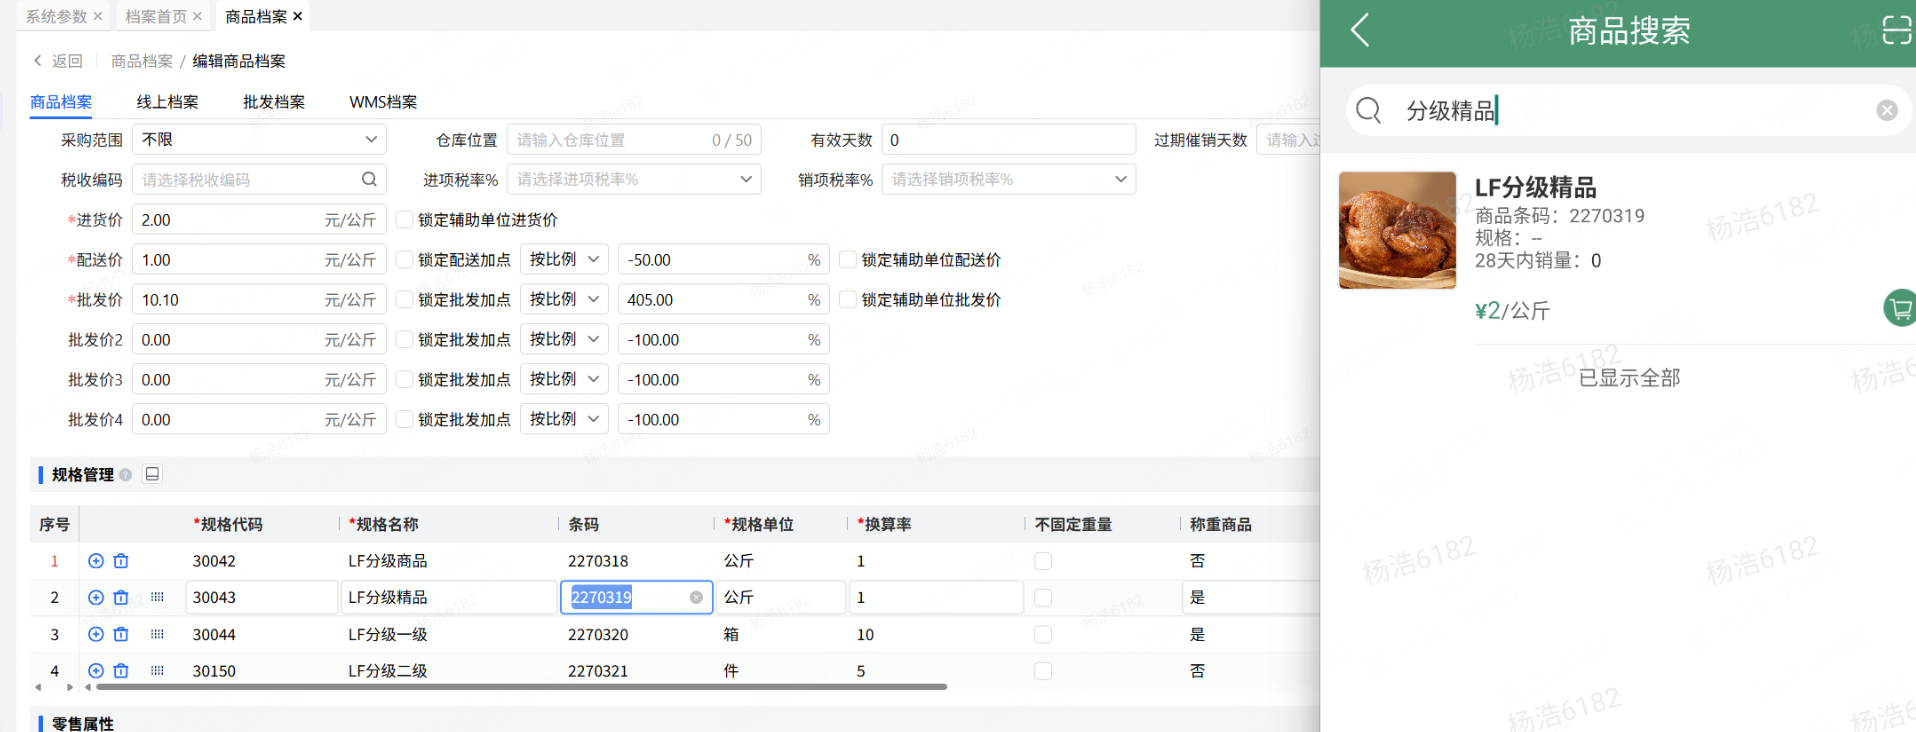The height and width of the screenshot is (732, 1916).
Task: Close the 商品档案 top tab
Action: [297, 16]
